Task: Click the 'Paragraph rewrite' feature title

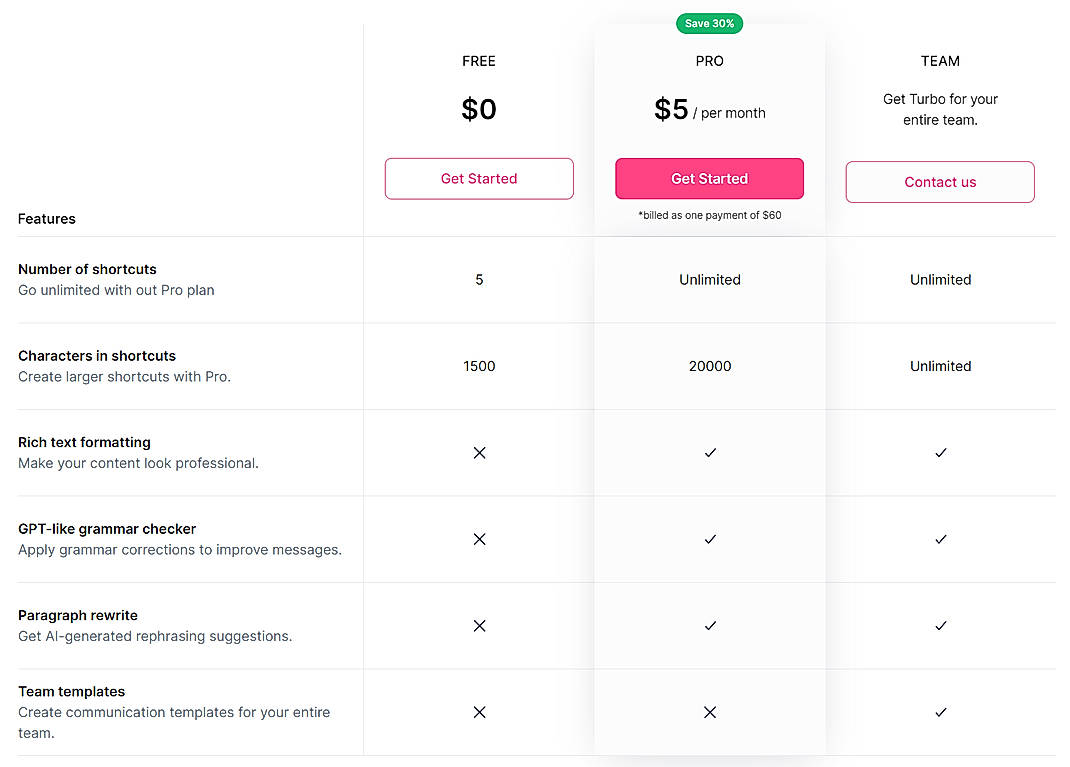Action: [x=78, y=616]
